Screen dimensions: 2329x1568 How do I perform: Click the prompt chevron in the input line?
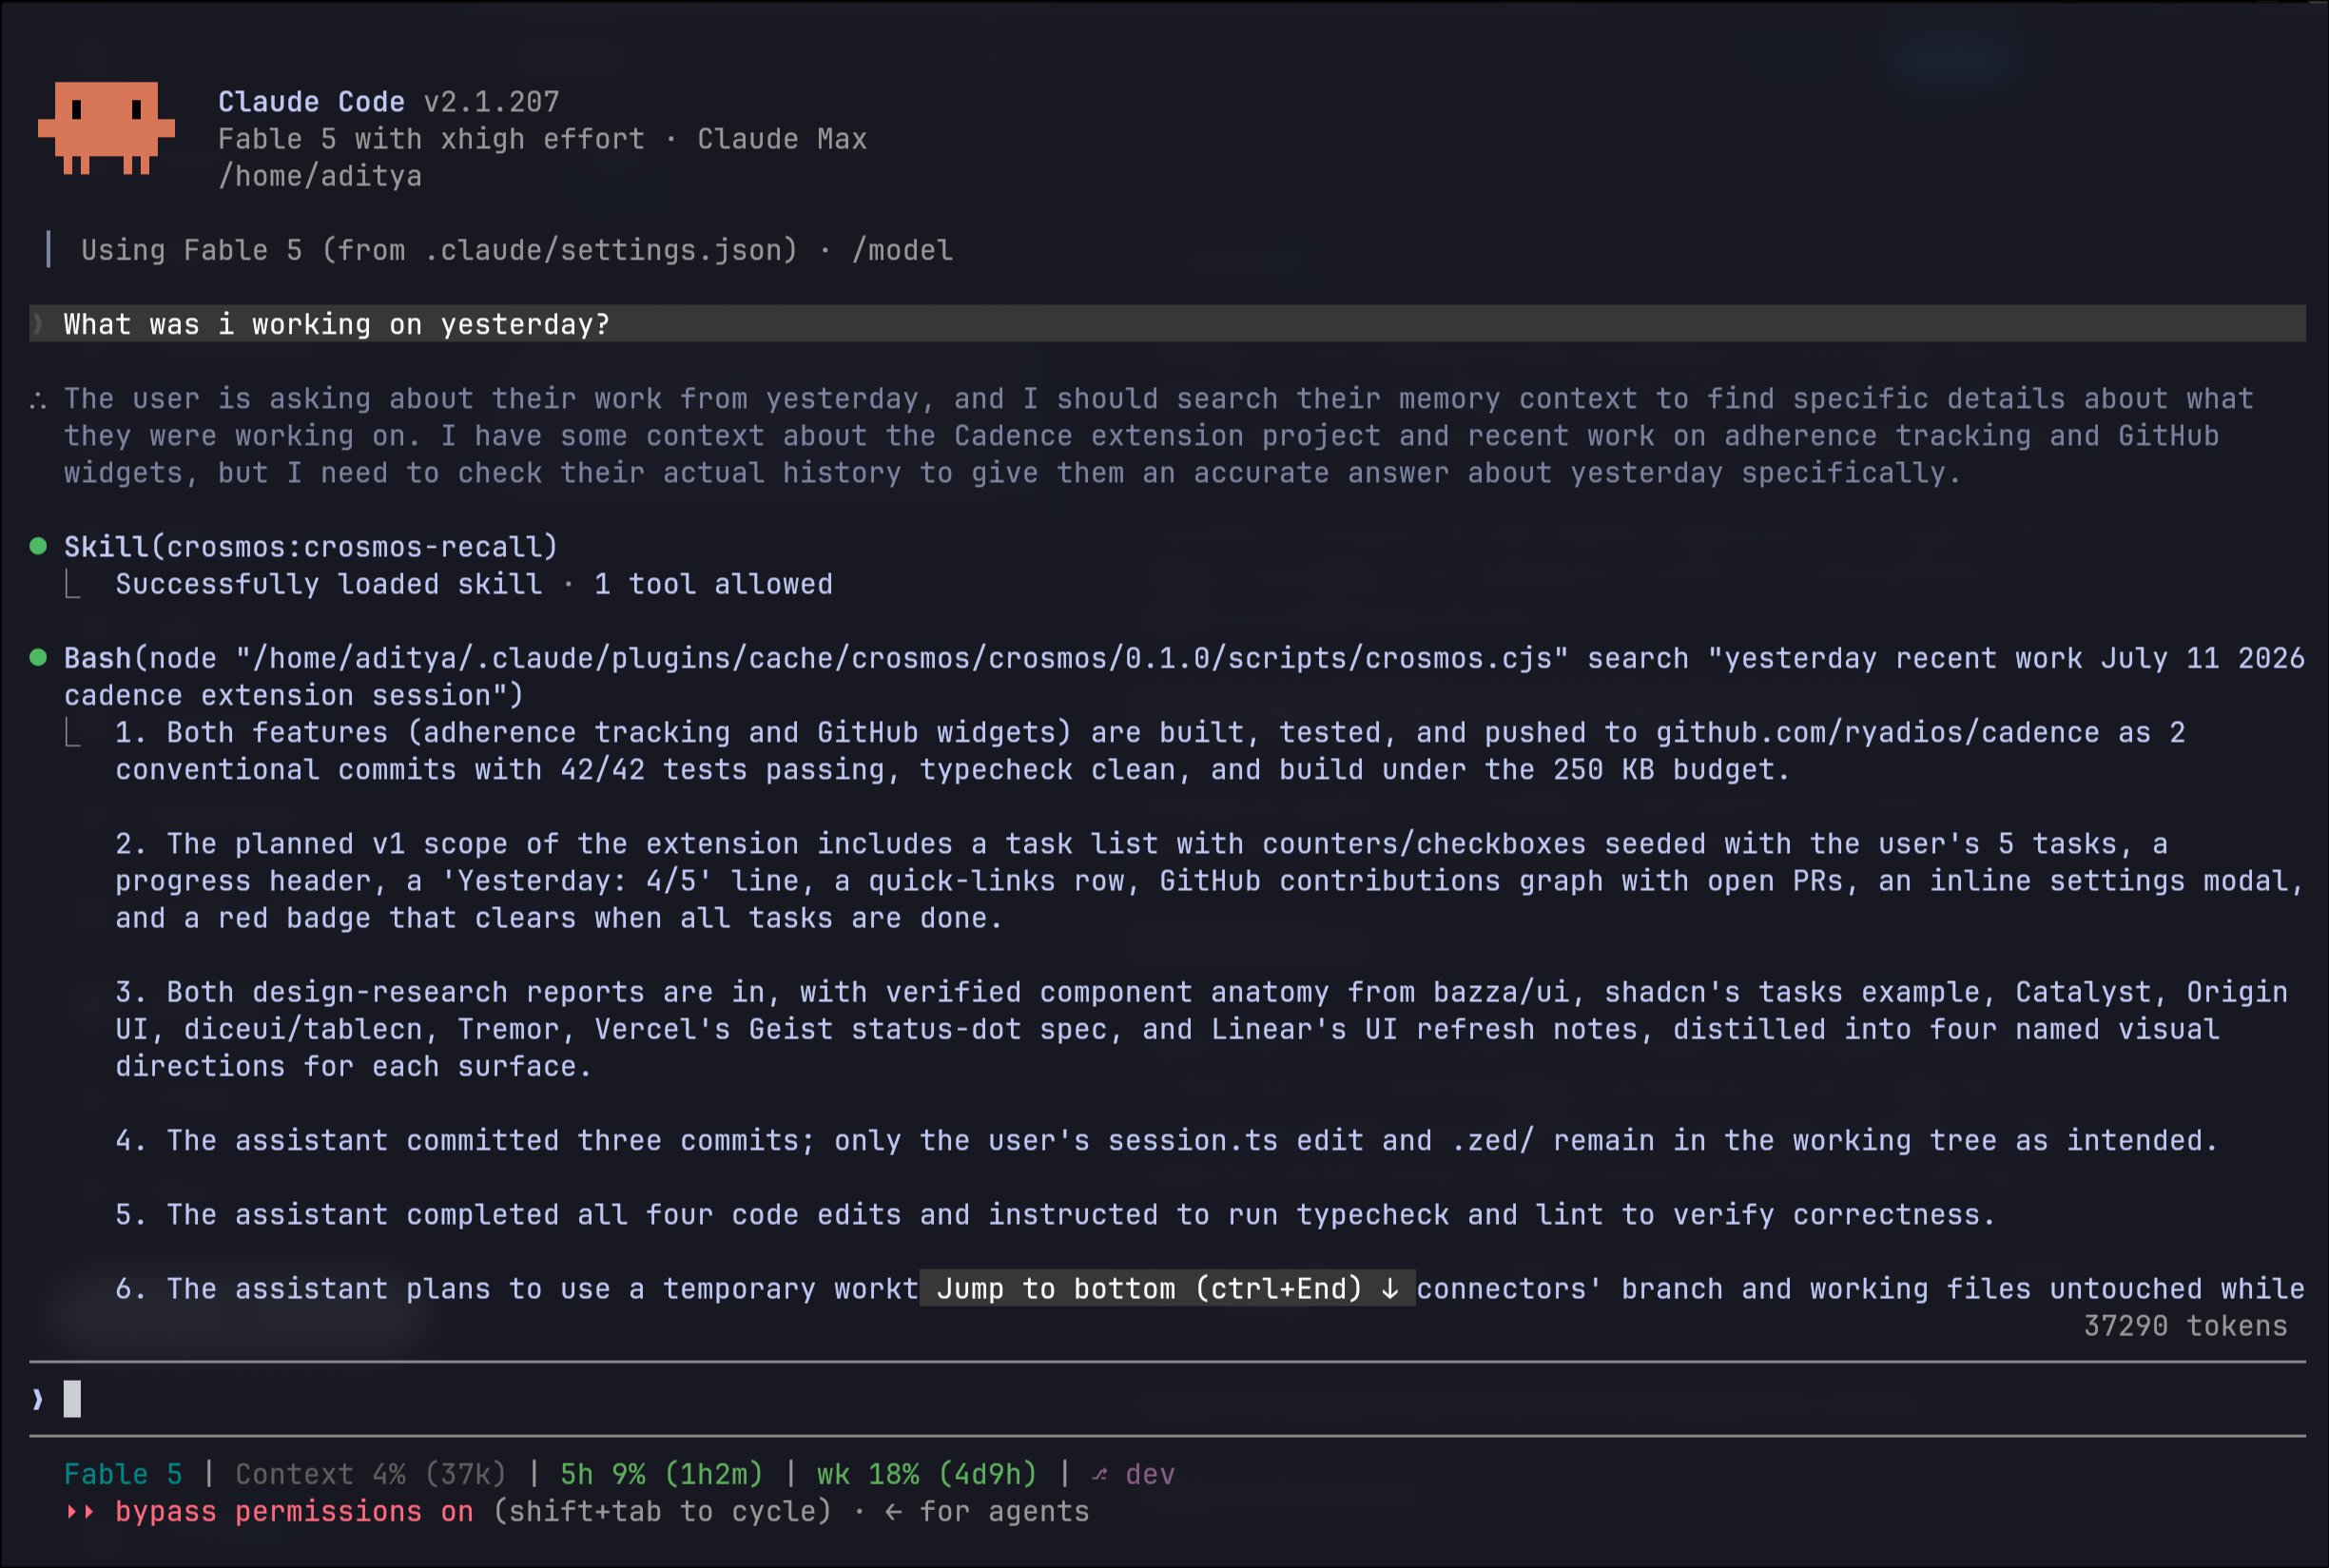(38, 1399)
